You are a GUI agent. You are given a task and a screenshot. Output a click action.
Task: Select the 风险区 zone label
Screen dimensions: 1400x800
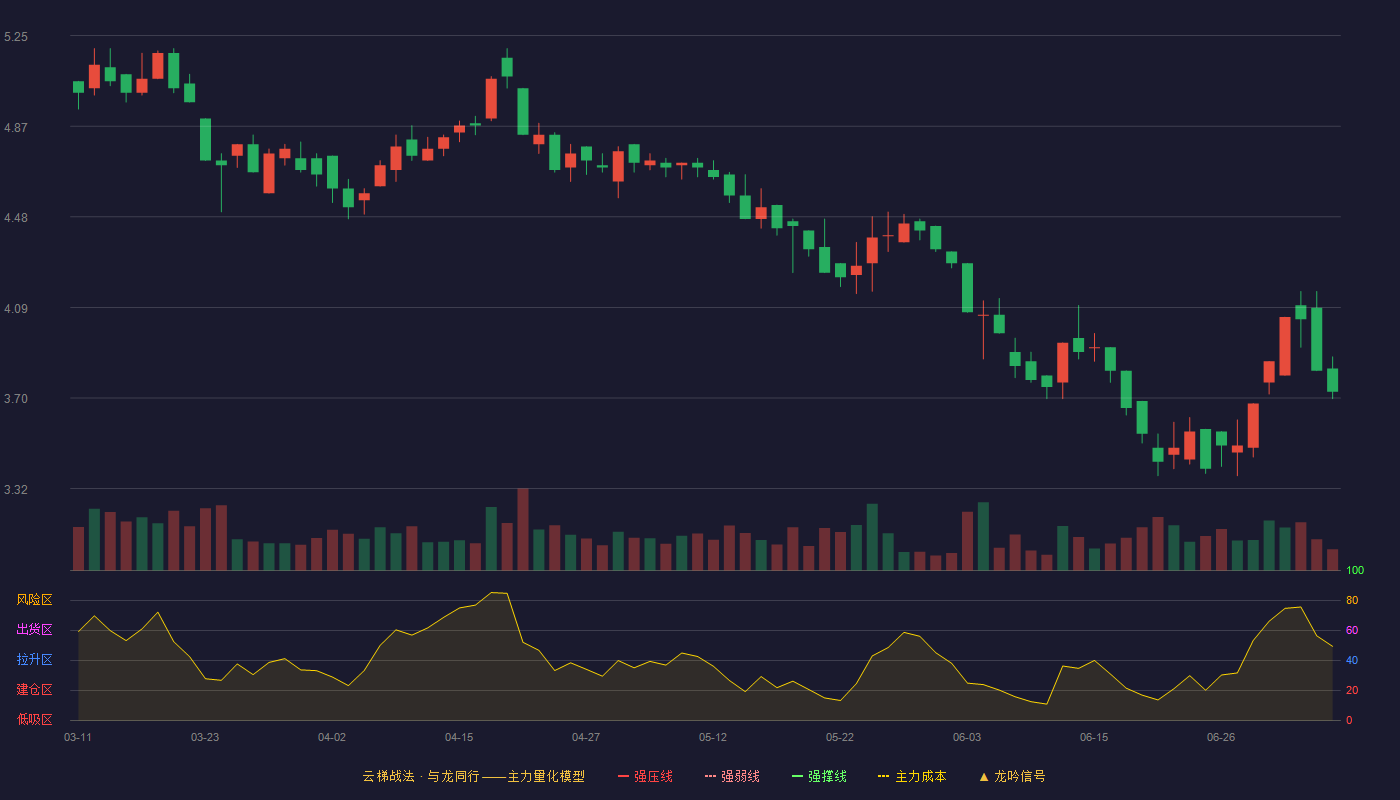[x=34, y=600]
